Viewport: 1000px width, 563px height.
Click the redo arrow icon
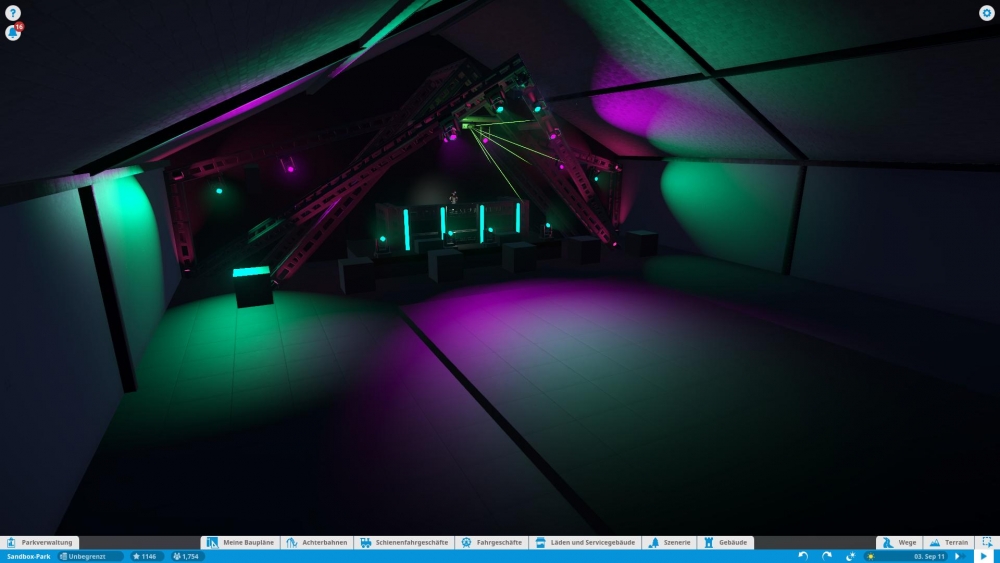(827, 557)
